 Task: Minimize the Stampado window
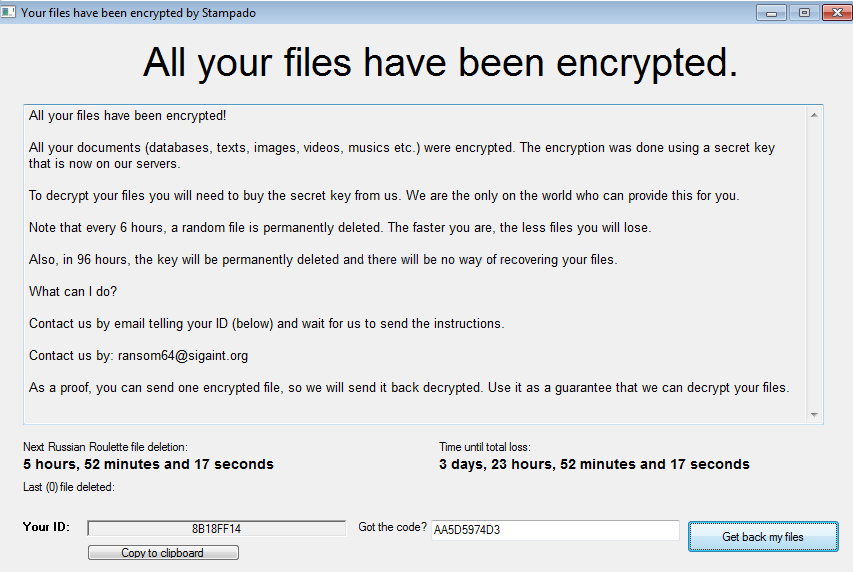(x=771, y=13)
